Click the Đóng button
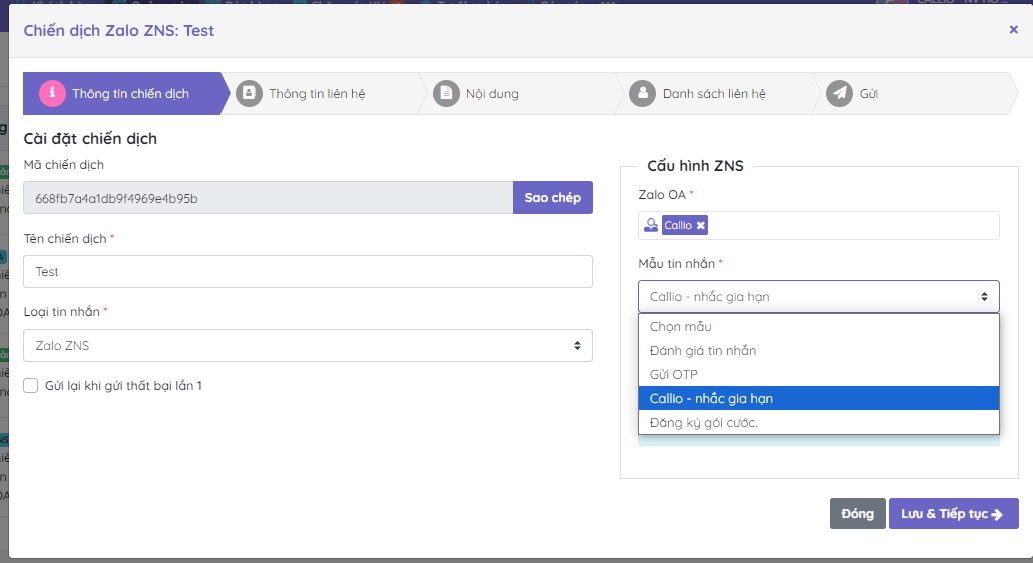This screenshot has height=563, width=1033. [857, 514]
